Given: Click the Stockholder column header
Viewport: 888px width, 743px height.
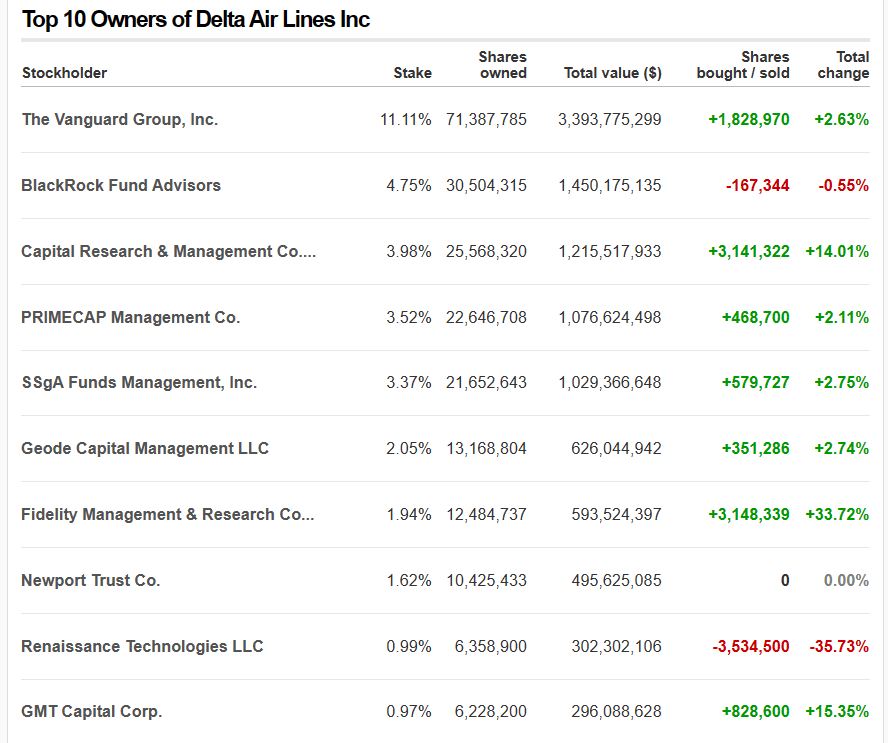Looking at the screenshot, I should click(65, 73).
